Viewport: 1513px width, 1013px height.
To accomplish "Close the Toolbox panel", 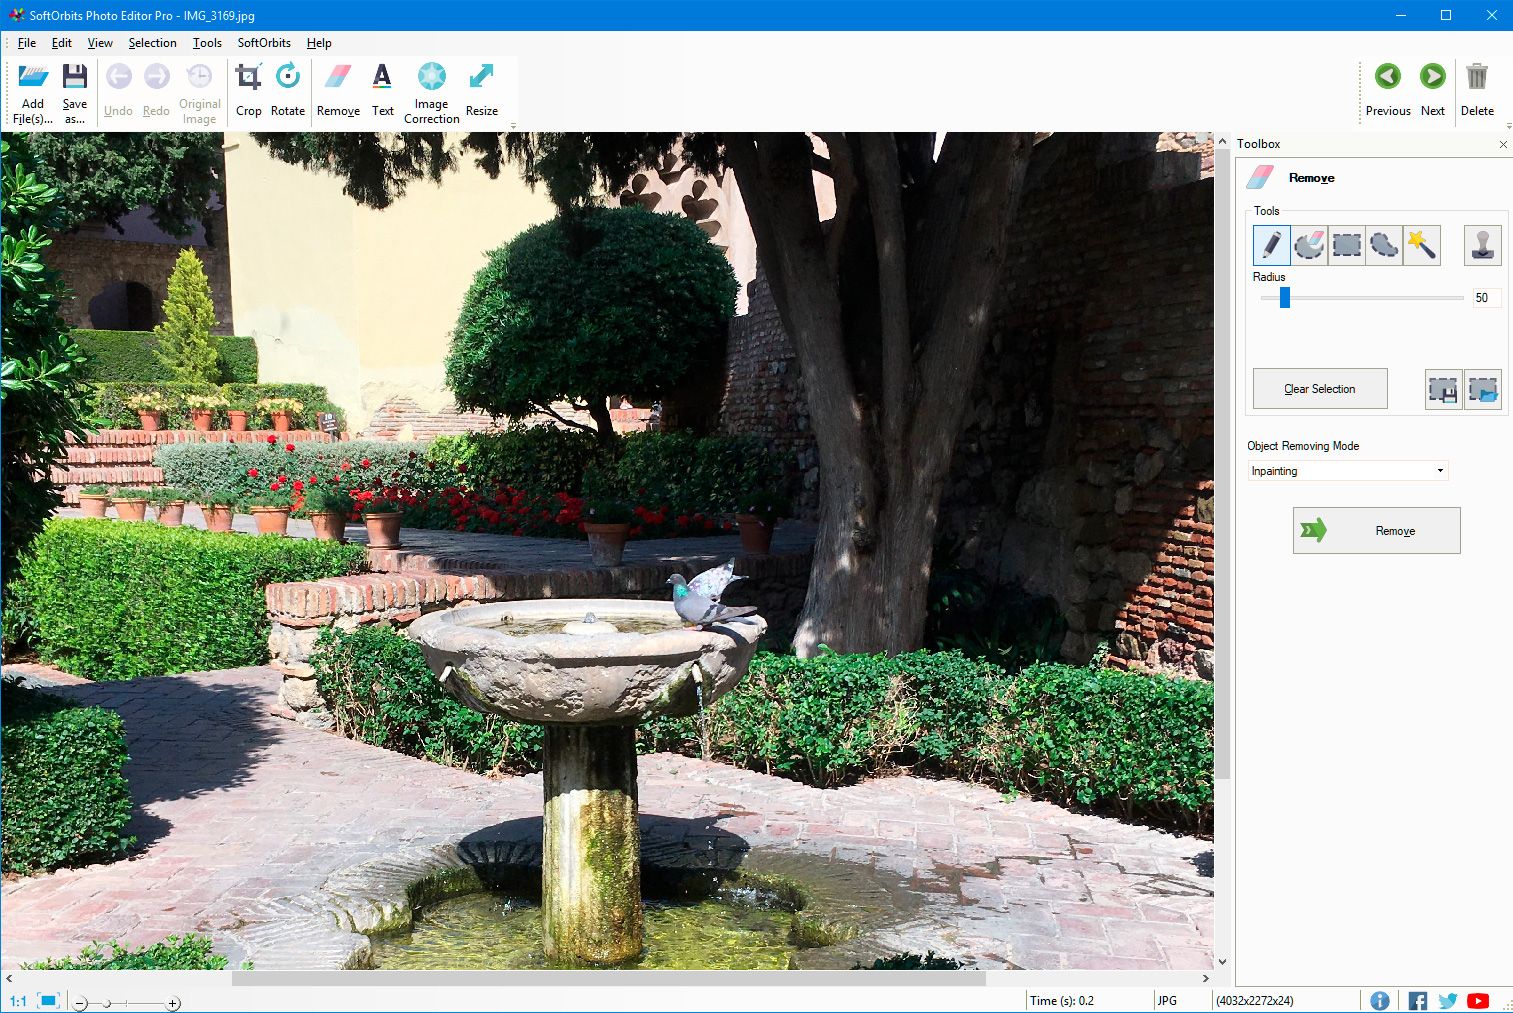I will pos(1503,145).
